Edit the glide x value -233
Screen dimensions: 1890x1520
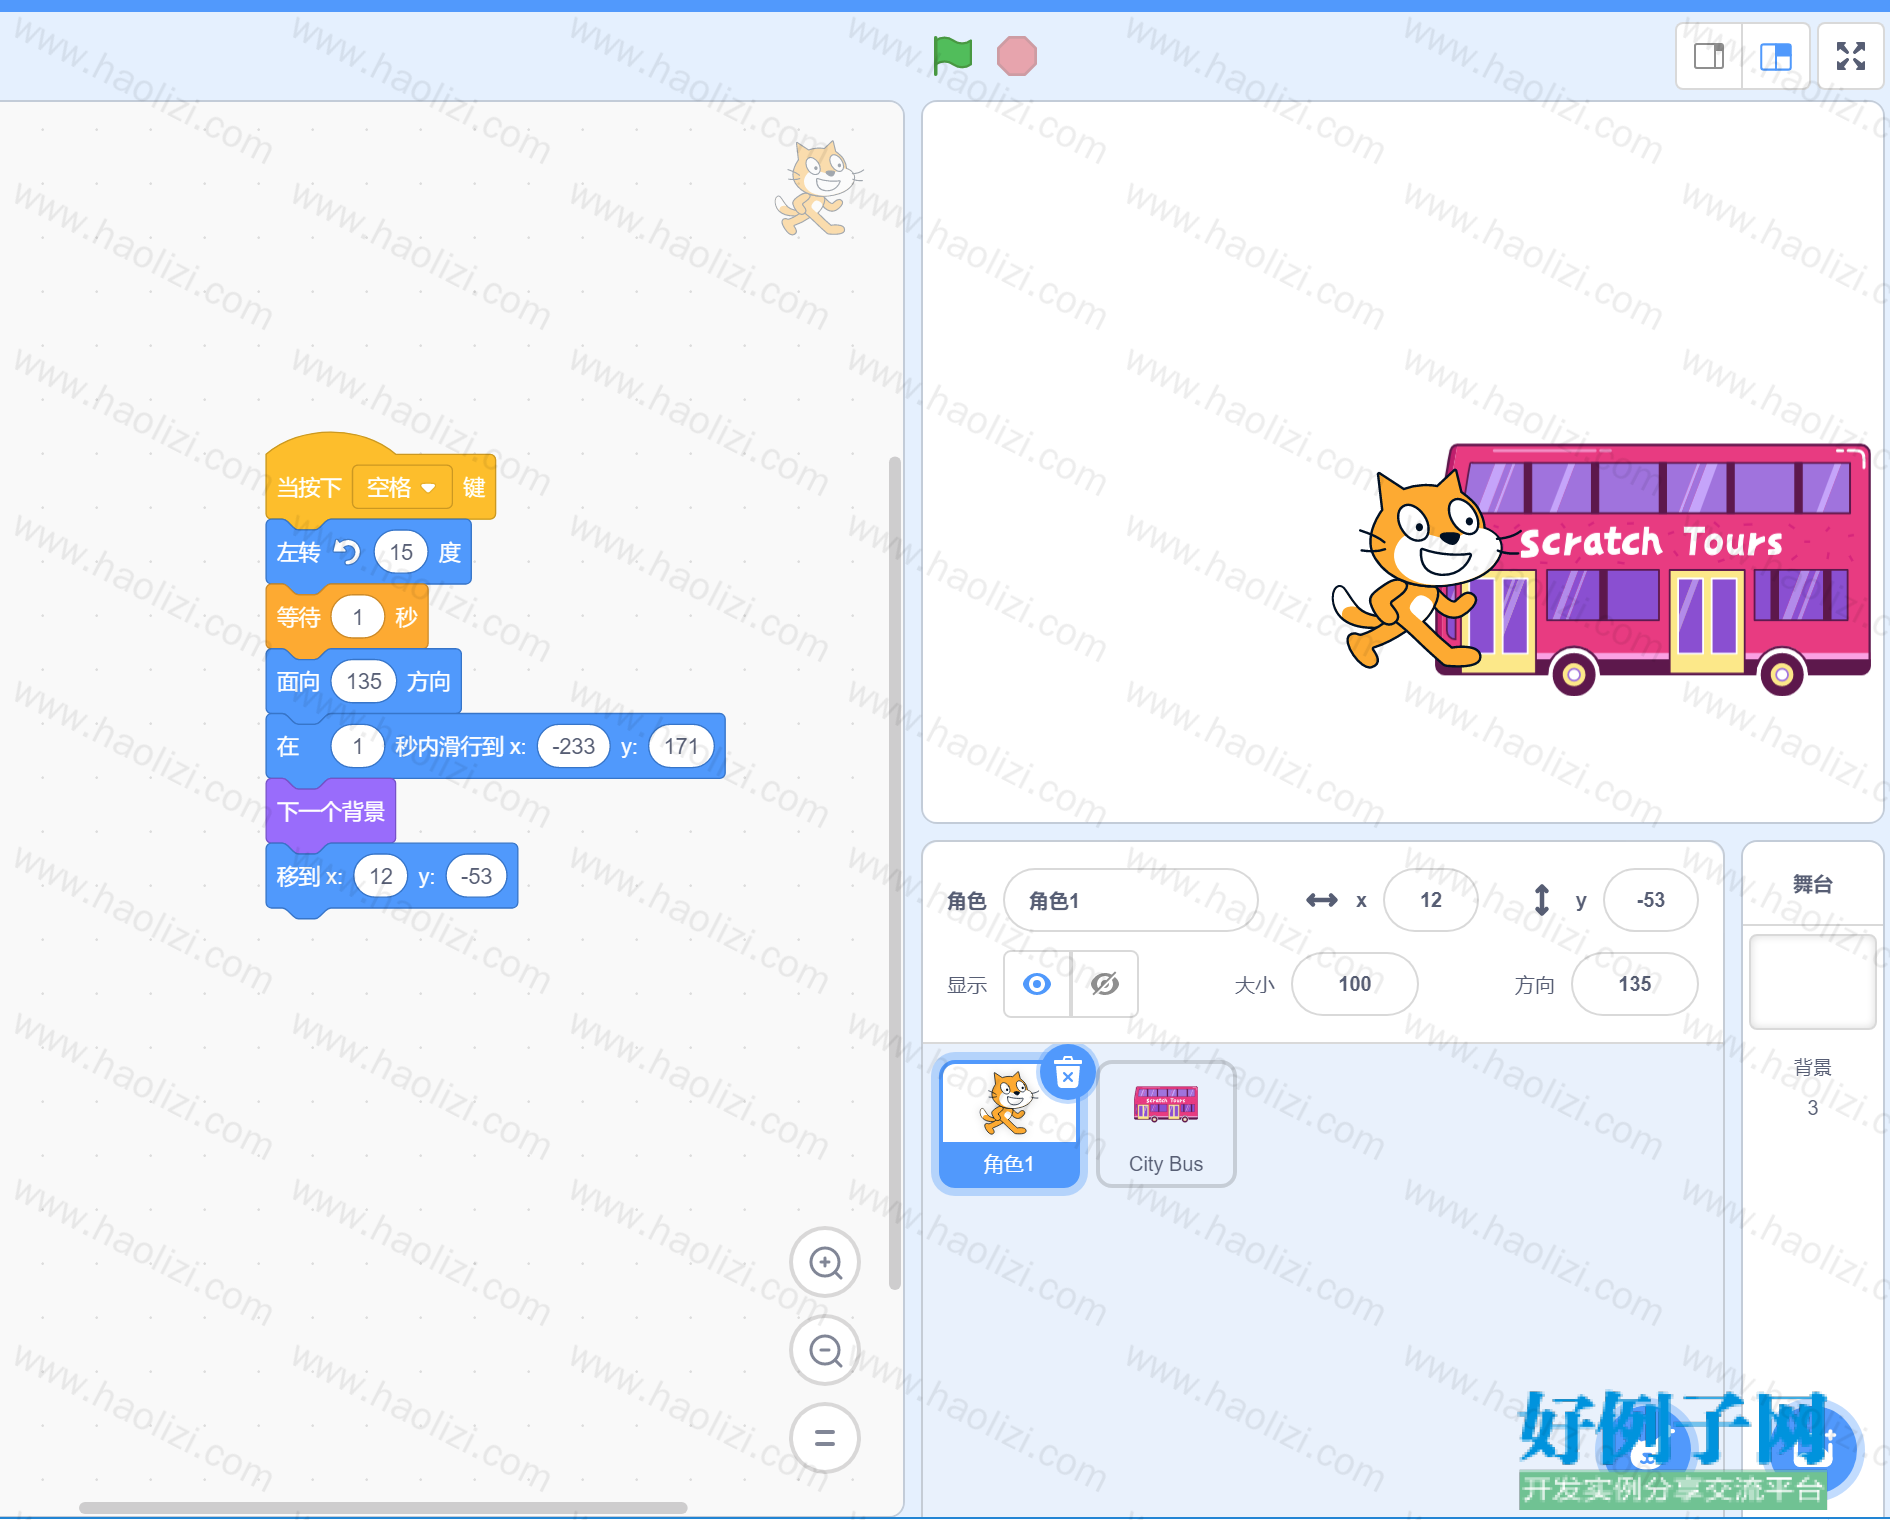(x=574, y=746)
